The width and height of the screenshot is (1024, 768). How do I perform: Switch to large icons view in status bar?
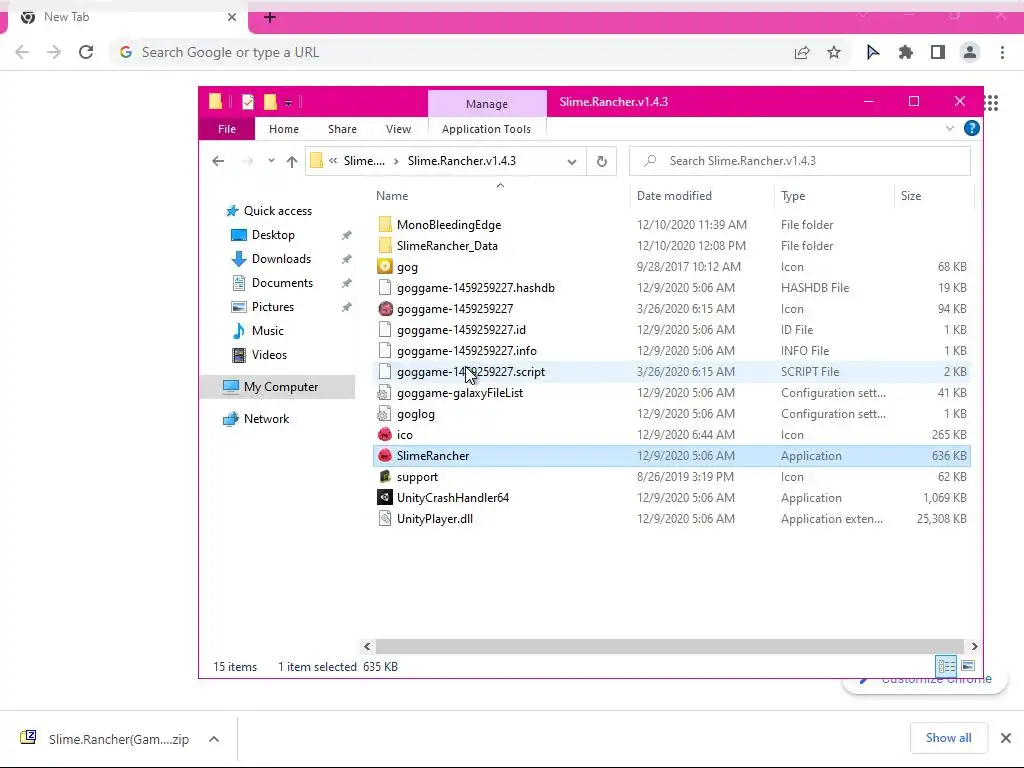tap(968, 666)
